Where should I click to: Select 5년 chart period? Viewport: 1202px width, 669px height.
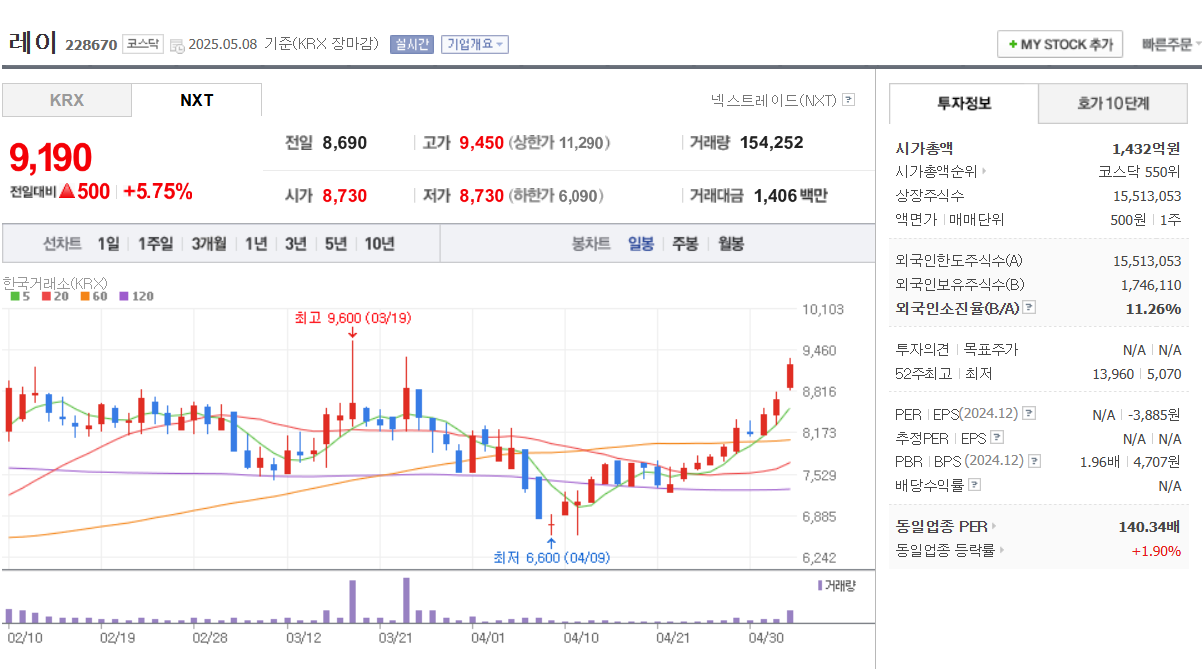[336, 244]
